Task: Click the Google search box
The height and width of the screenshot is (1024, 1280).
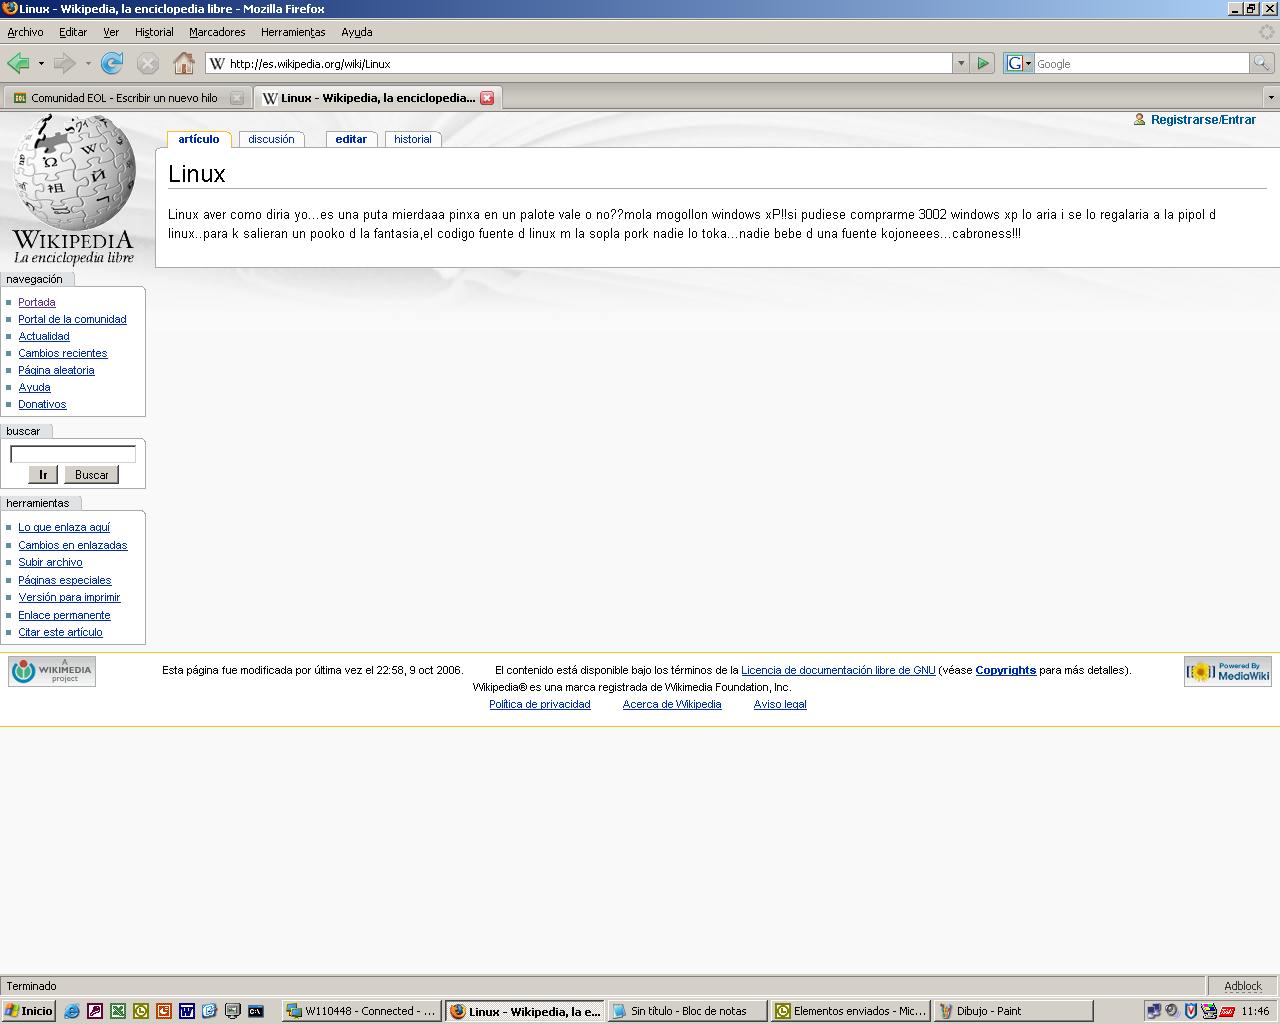Action: point(1141,63)
